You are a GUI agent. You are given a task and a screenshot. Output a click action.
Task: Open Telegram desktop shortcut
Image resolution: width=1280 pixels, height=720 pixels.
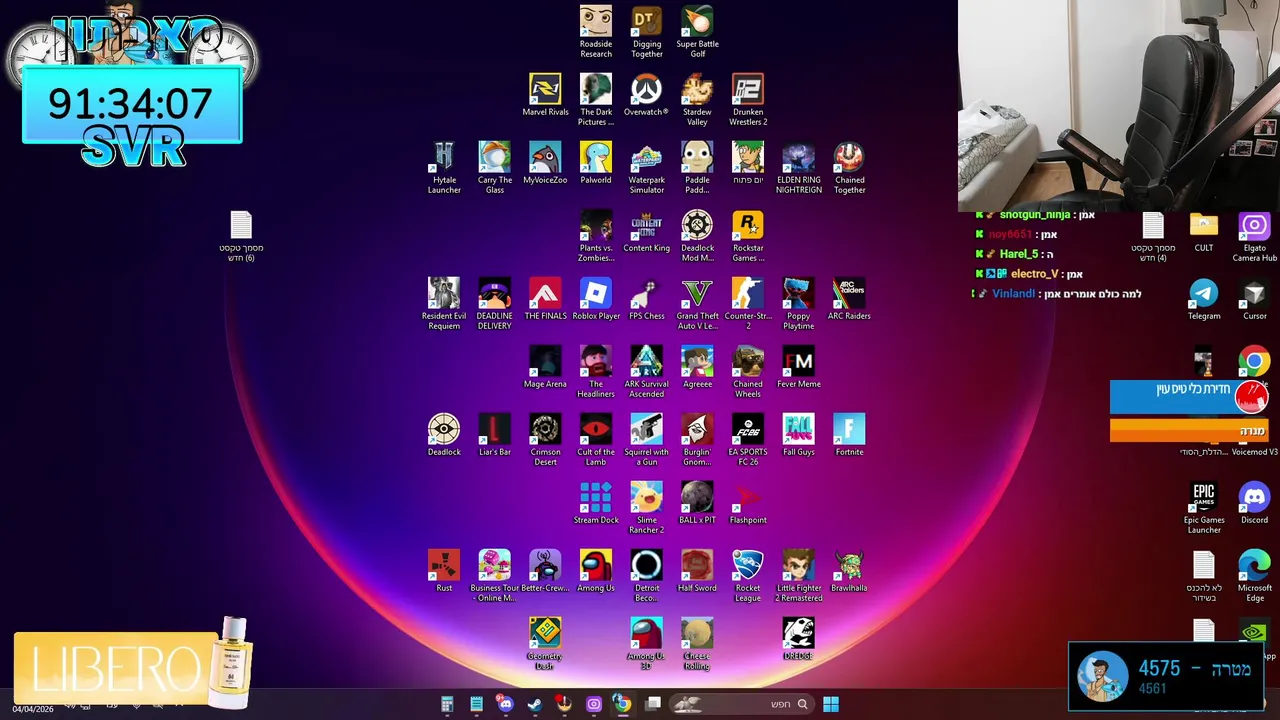coord(1204,299)
